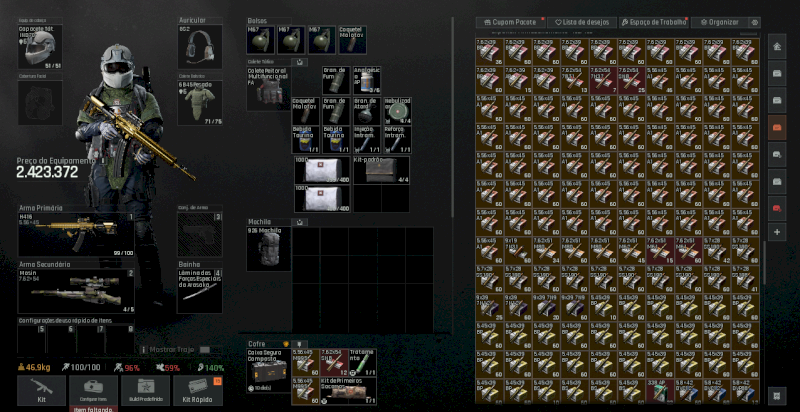The image size is (800, 412).
Task: Click the icon beside Mochila header
Action: (299, 222)
